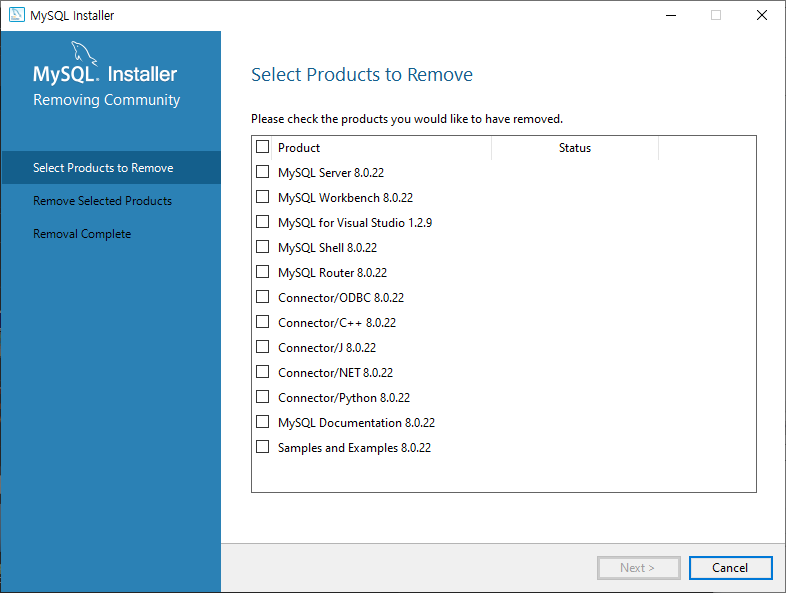Select the MySQL Shell 8.0.22 checkbox
The width and height of the screenshot is (786, 593).
tap(262, 247)
